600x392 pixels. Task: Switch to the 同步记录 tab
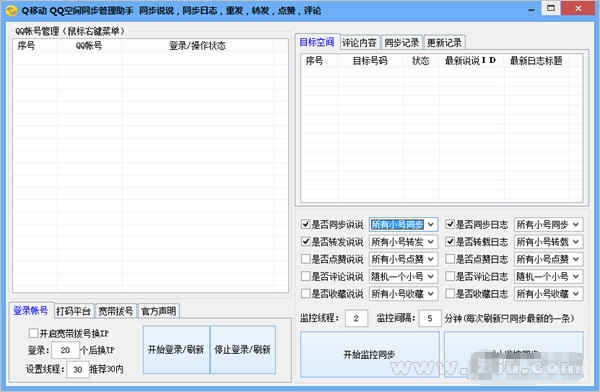(x=402, y=42)
